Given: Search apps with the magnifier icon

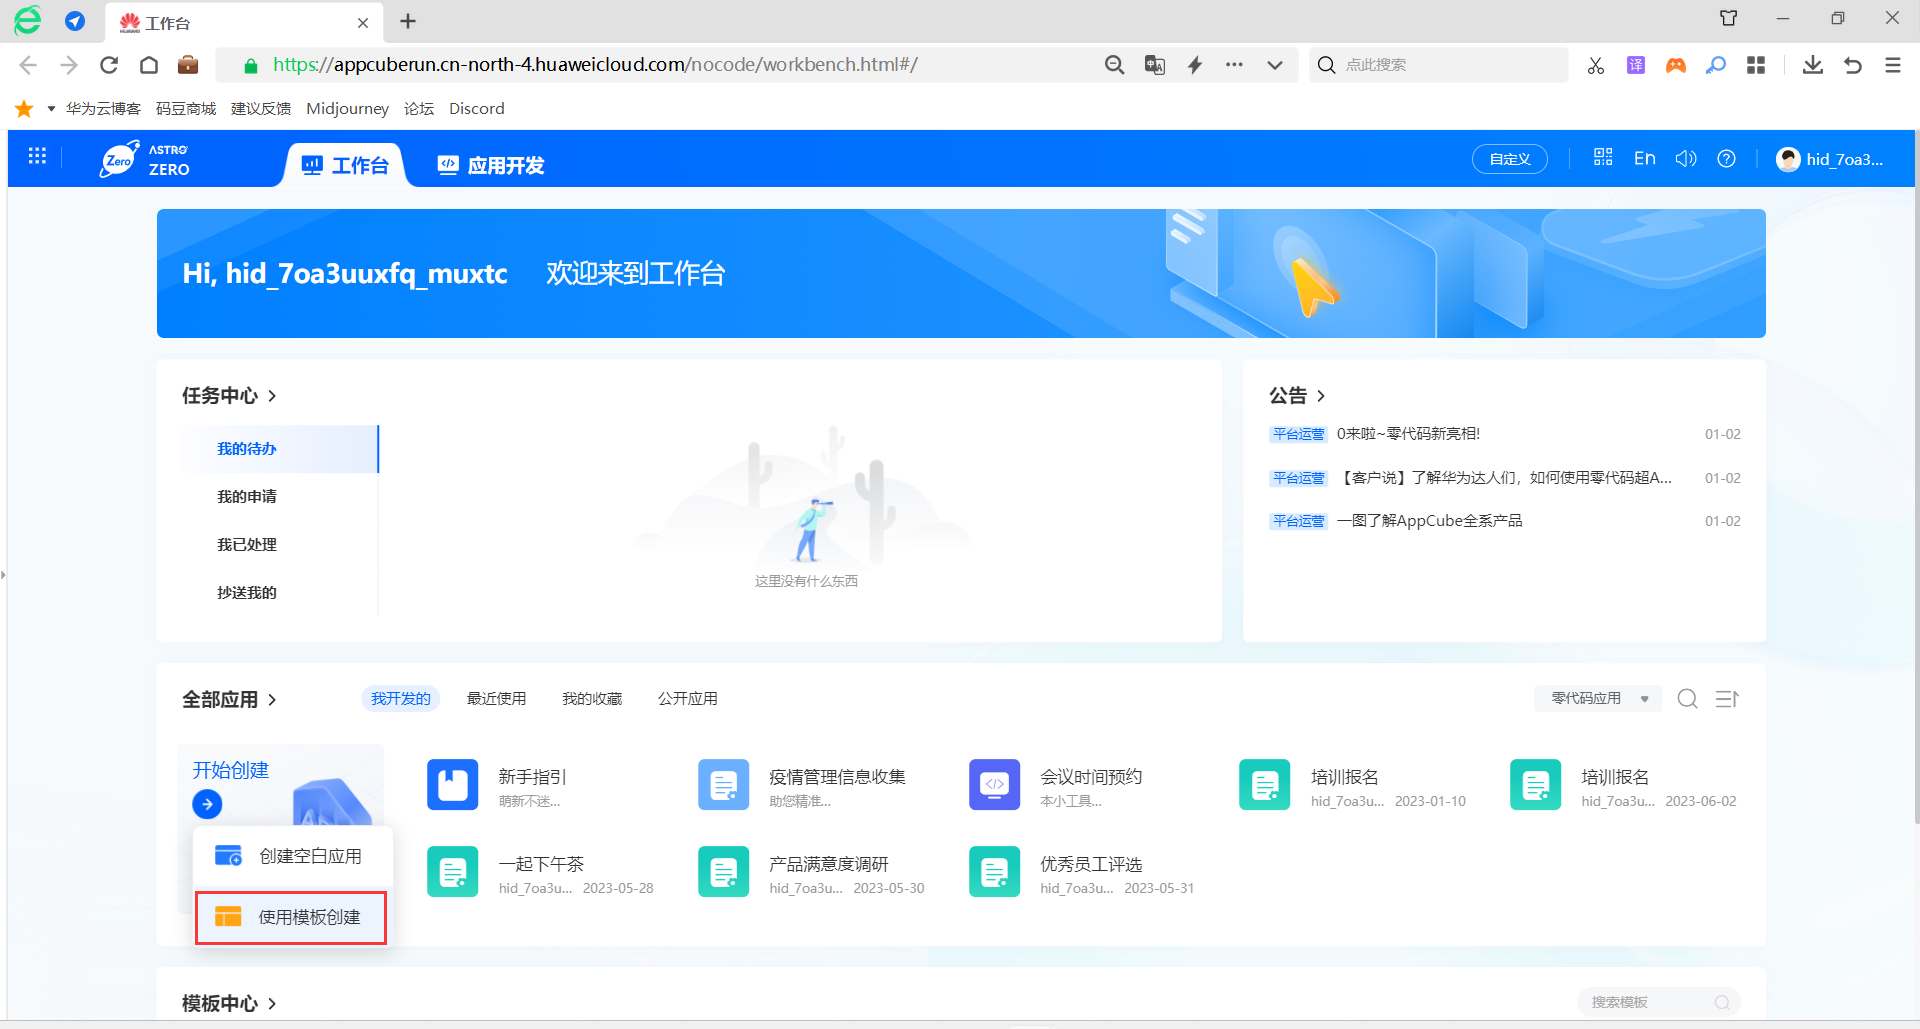Looking at the screenshot, I should coord(1688,699).
